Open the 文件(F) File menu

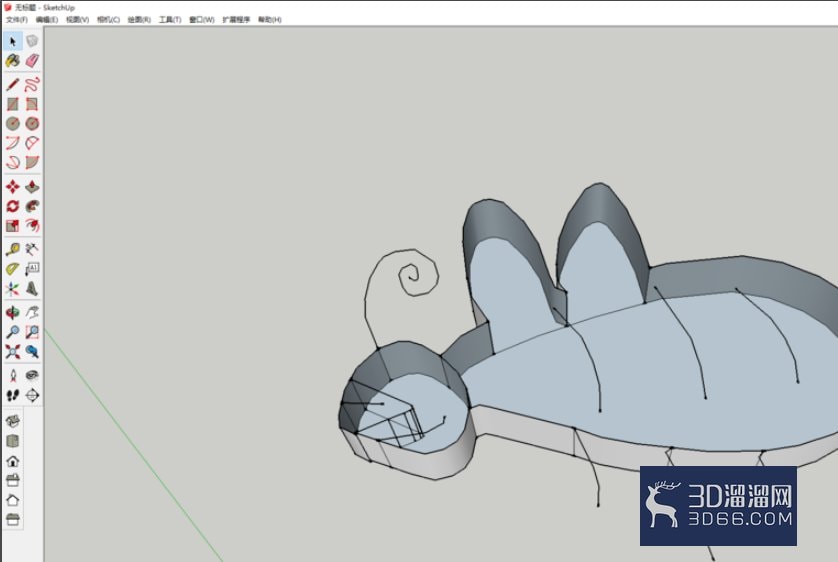click(17, 20)
